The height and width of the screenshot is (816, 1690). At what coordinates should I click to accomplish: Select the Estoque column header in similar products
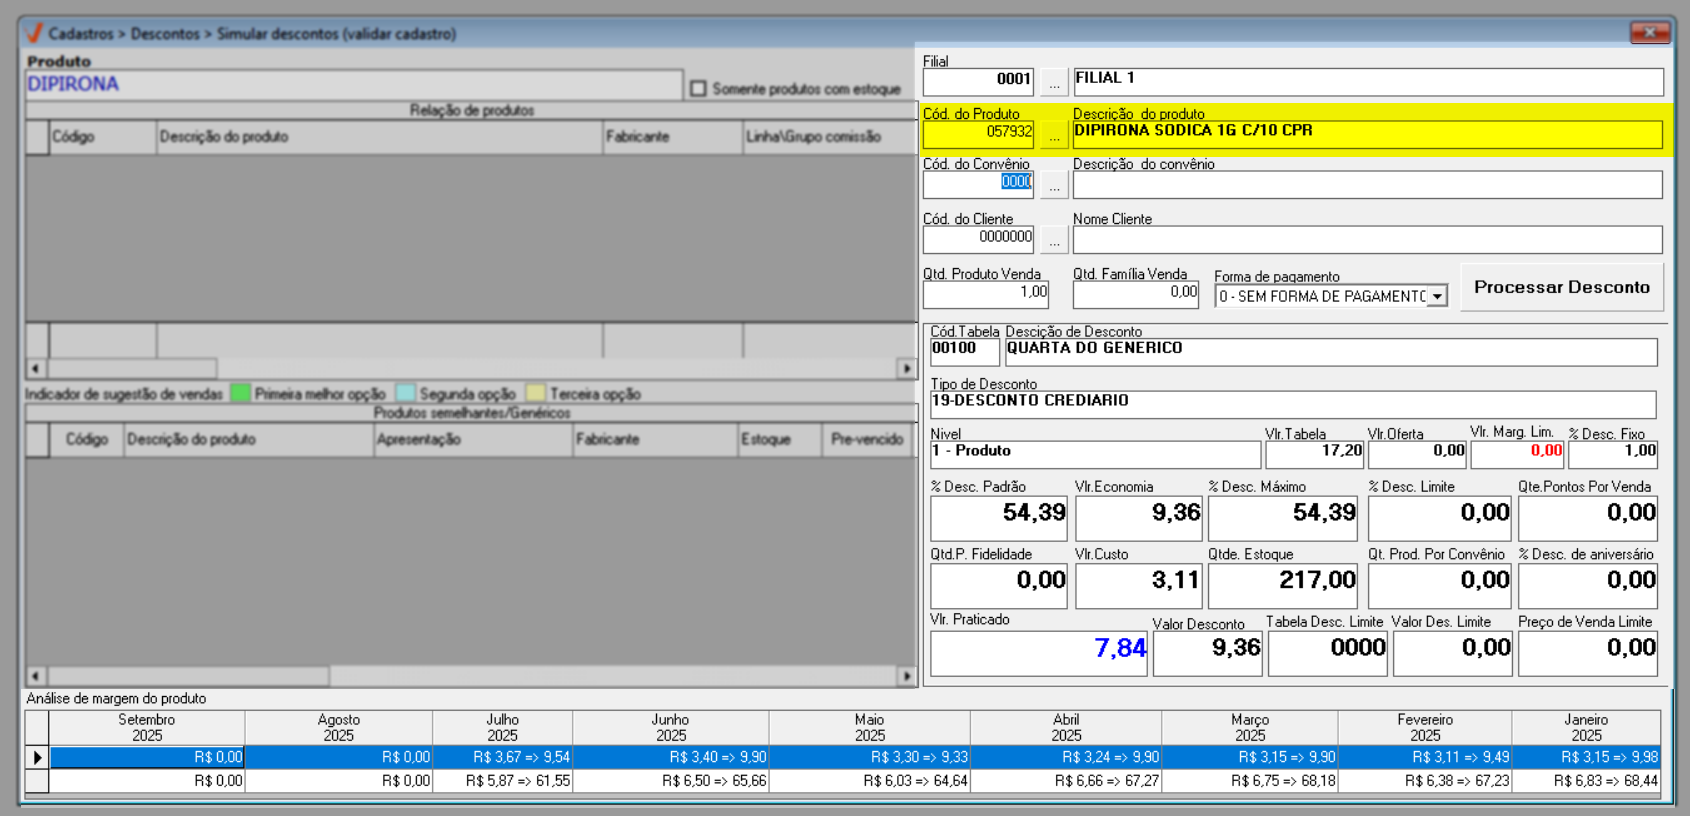[778, 440]
